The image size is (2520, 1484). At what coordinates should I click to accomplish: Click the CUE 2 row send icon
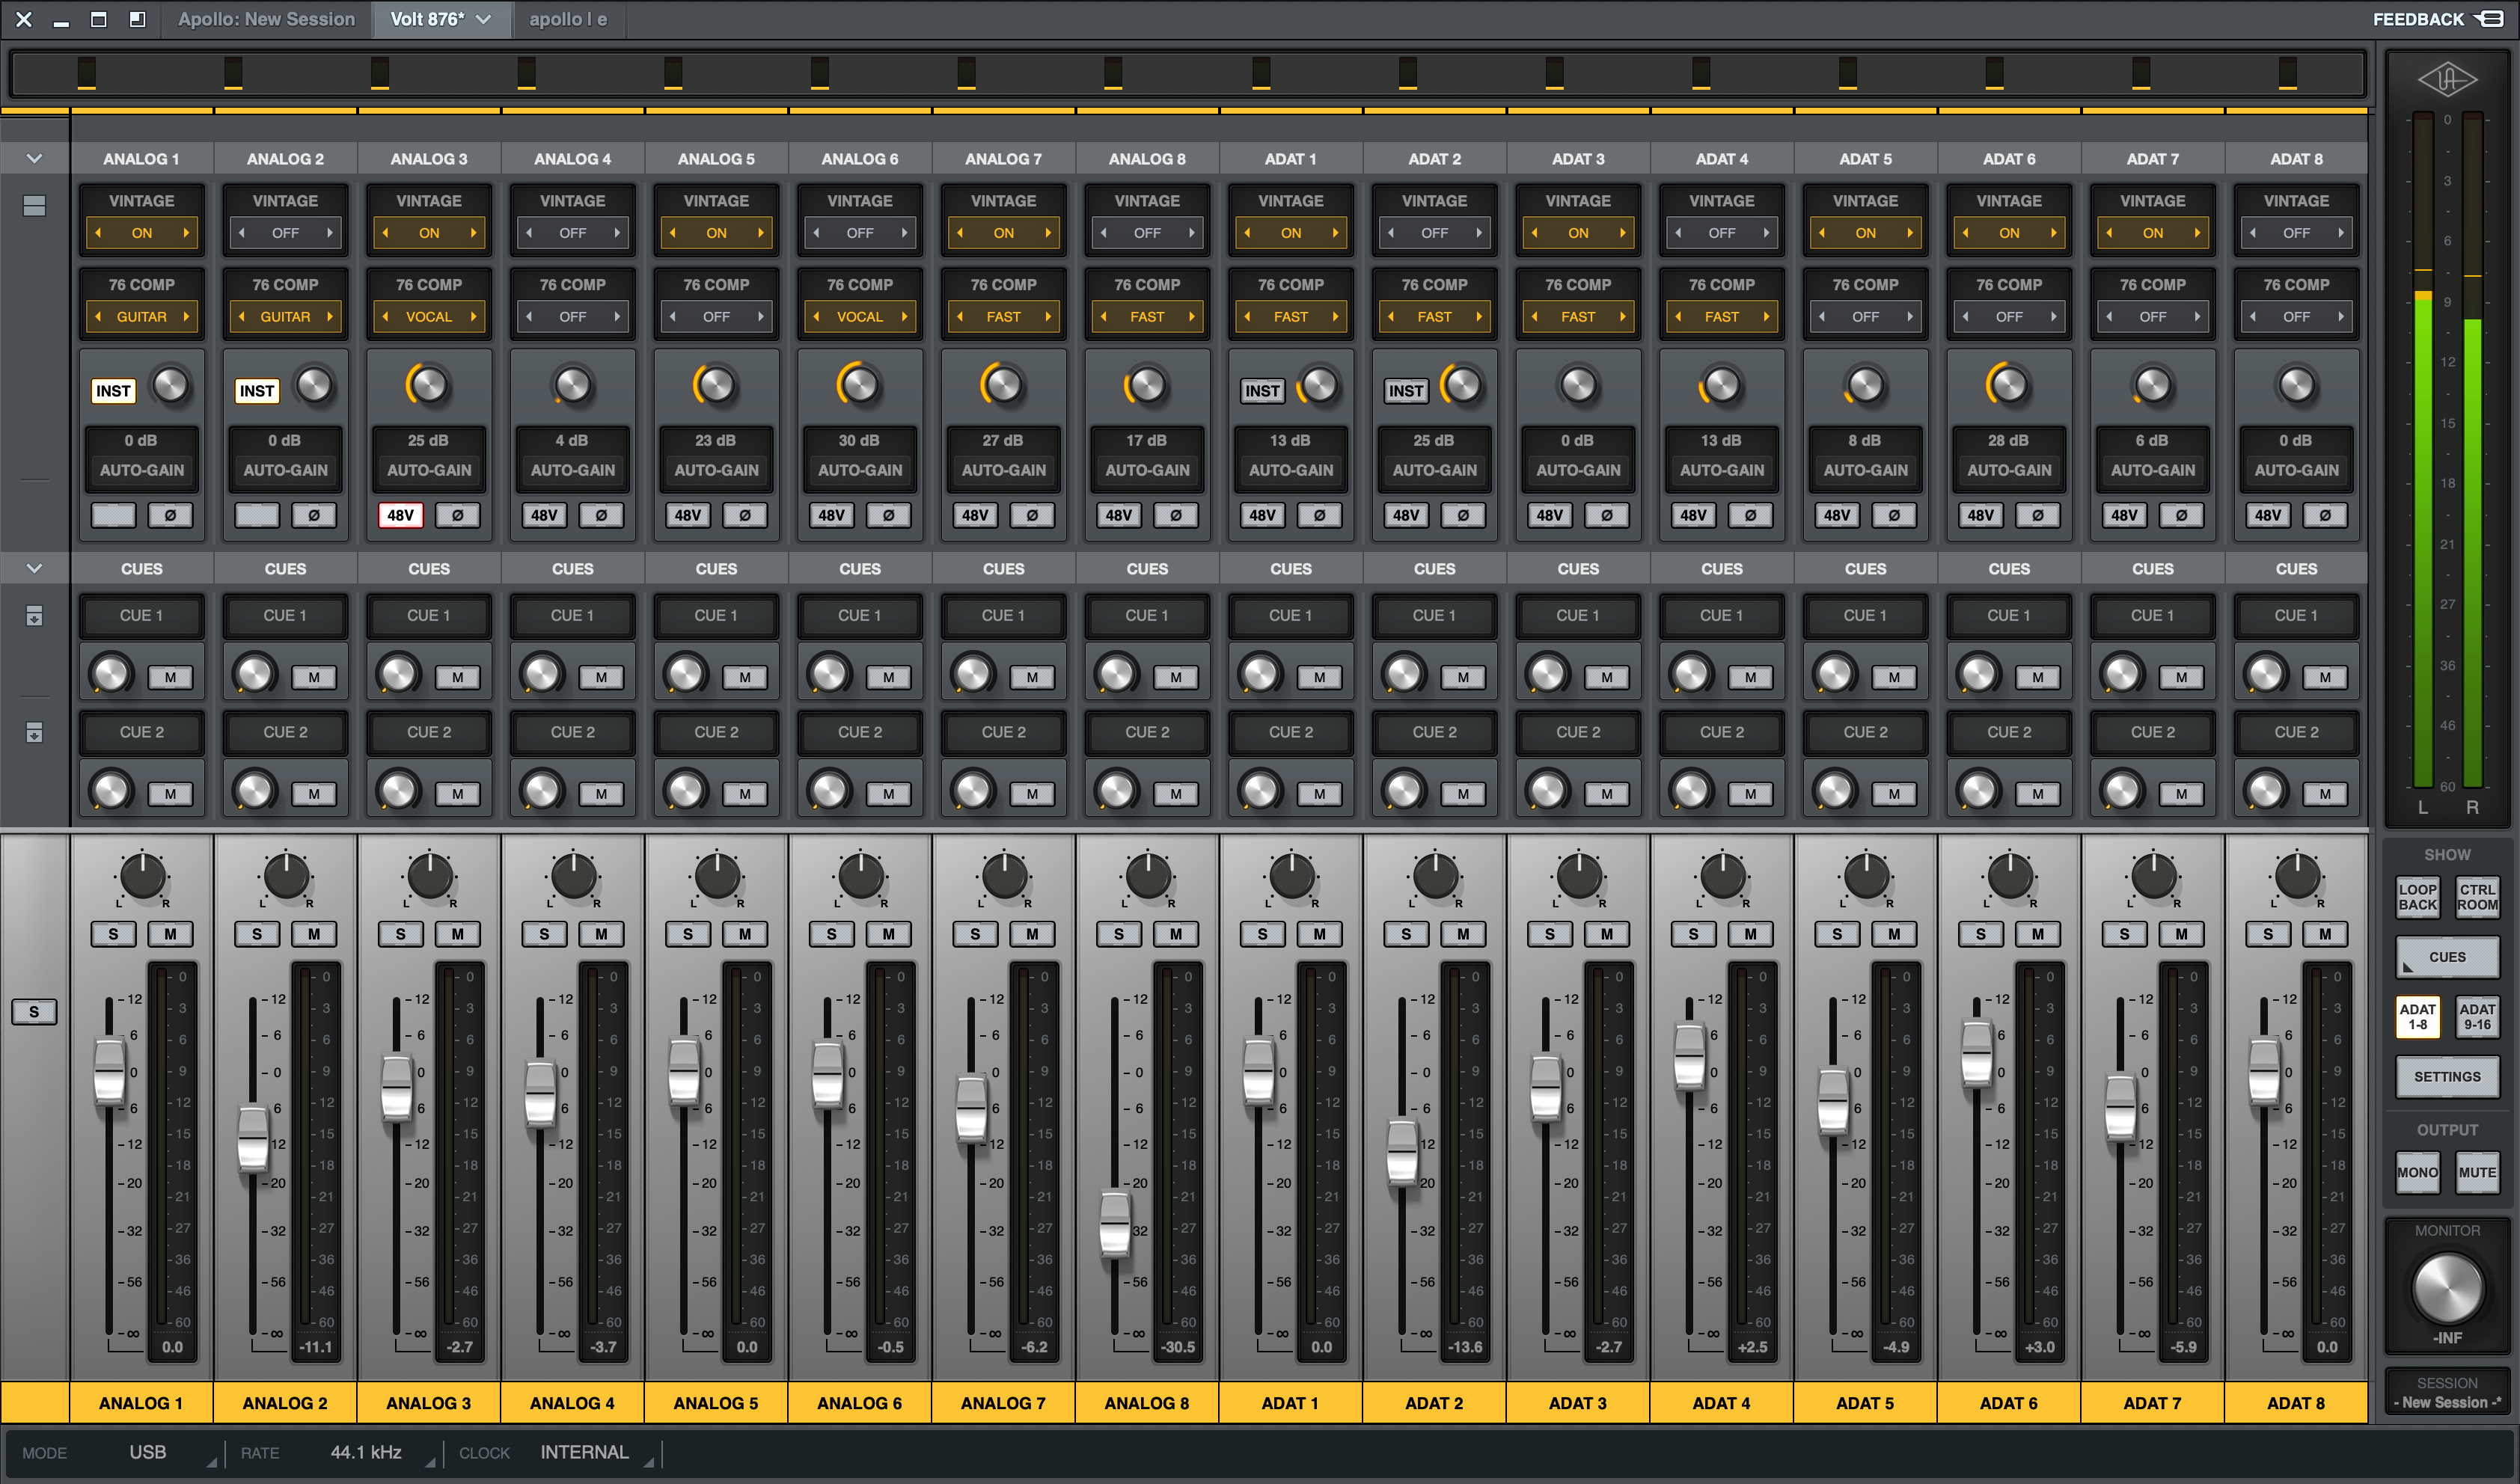click(x=34, y=733)
